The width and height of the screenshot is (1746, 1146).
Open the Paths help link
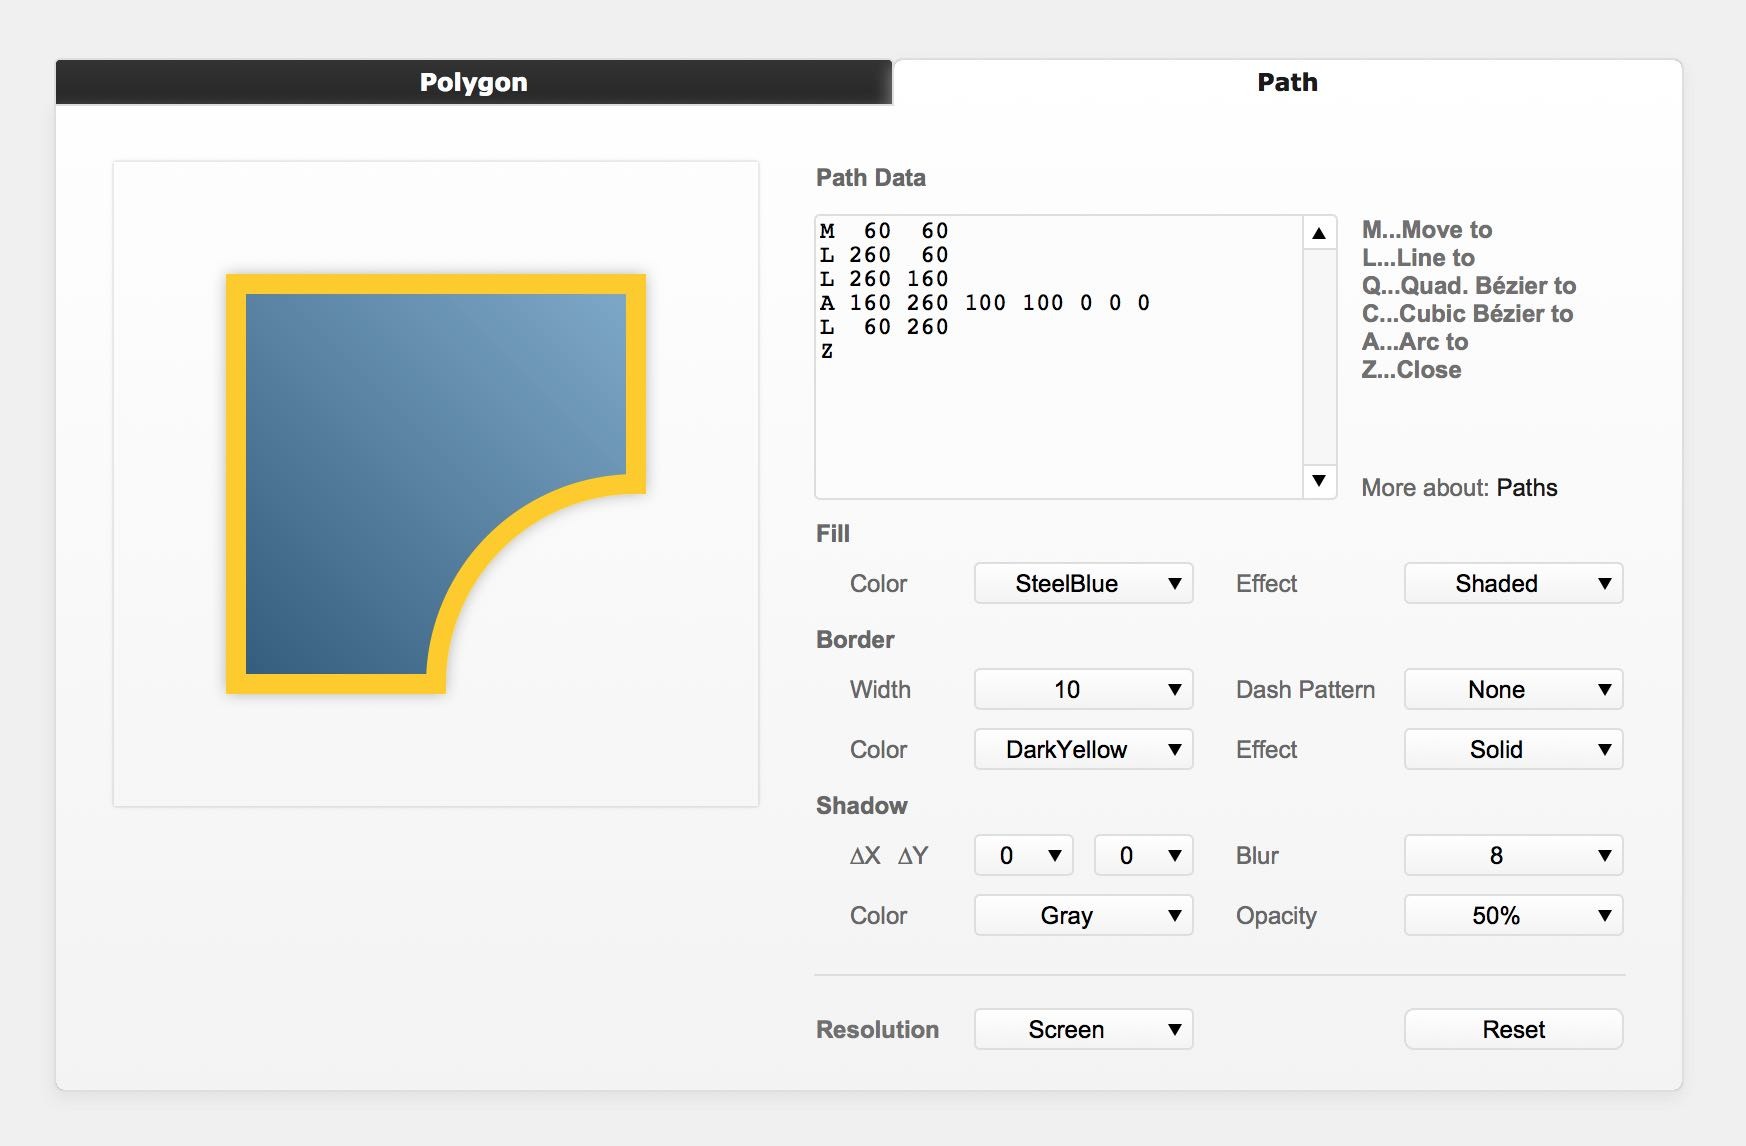click(1527, 488)
